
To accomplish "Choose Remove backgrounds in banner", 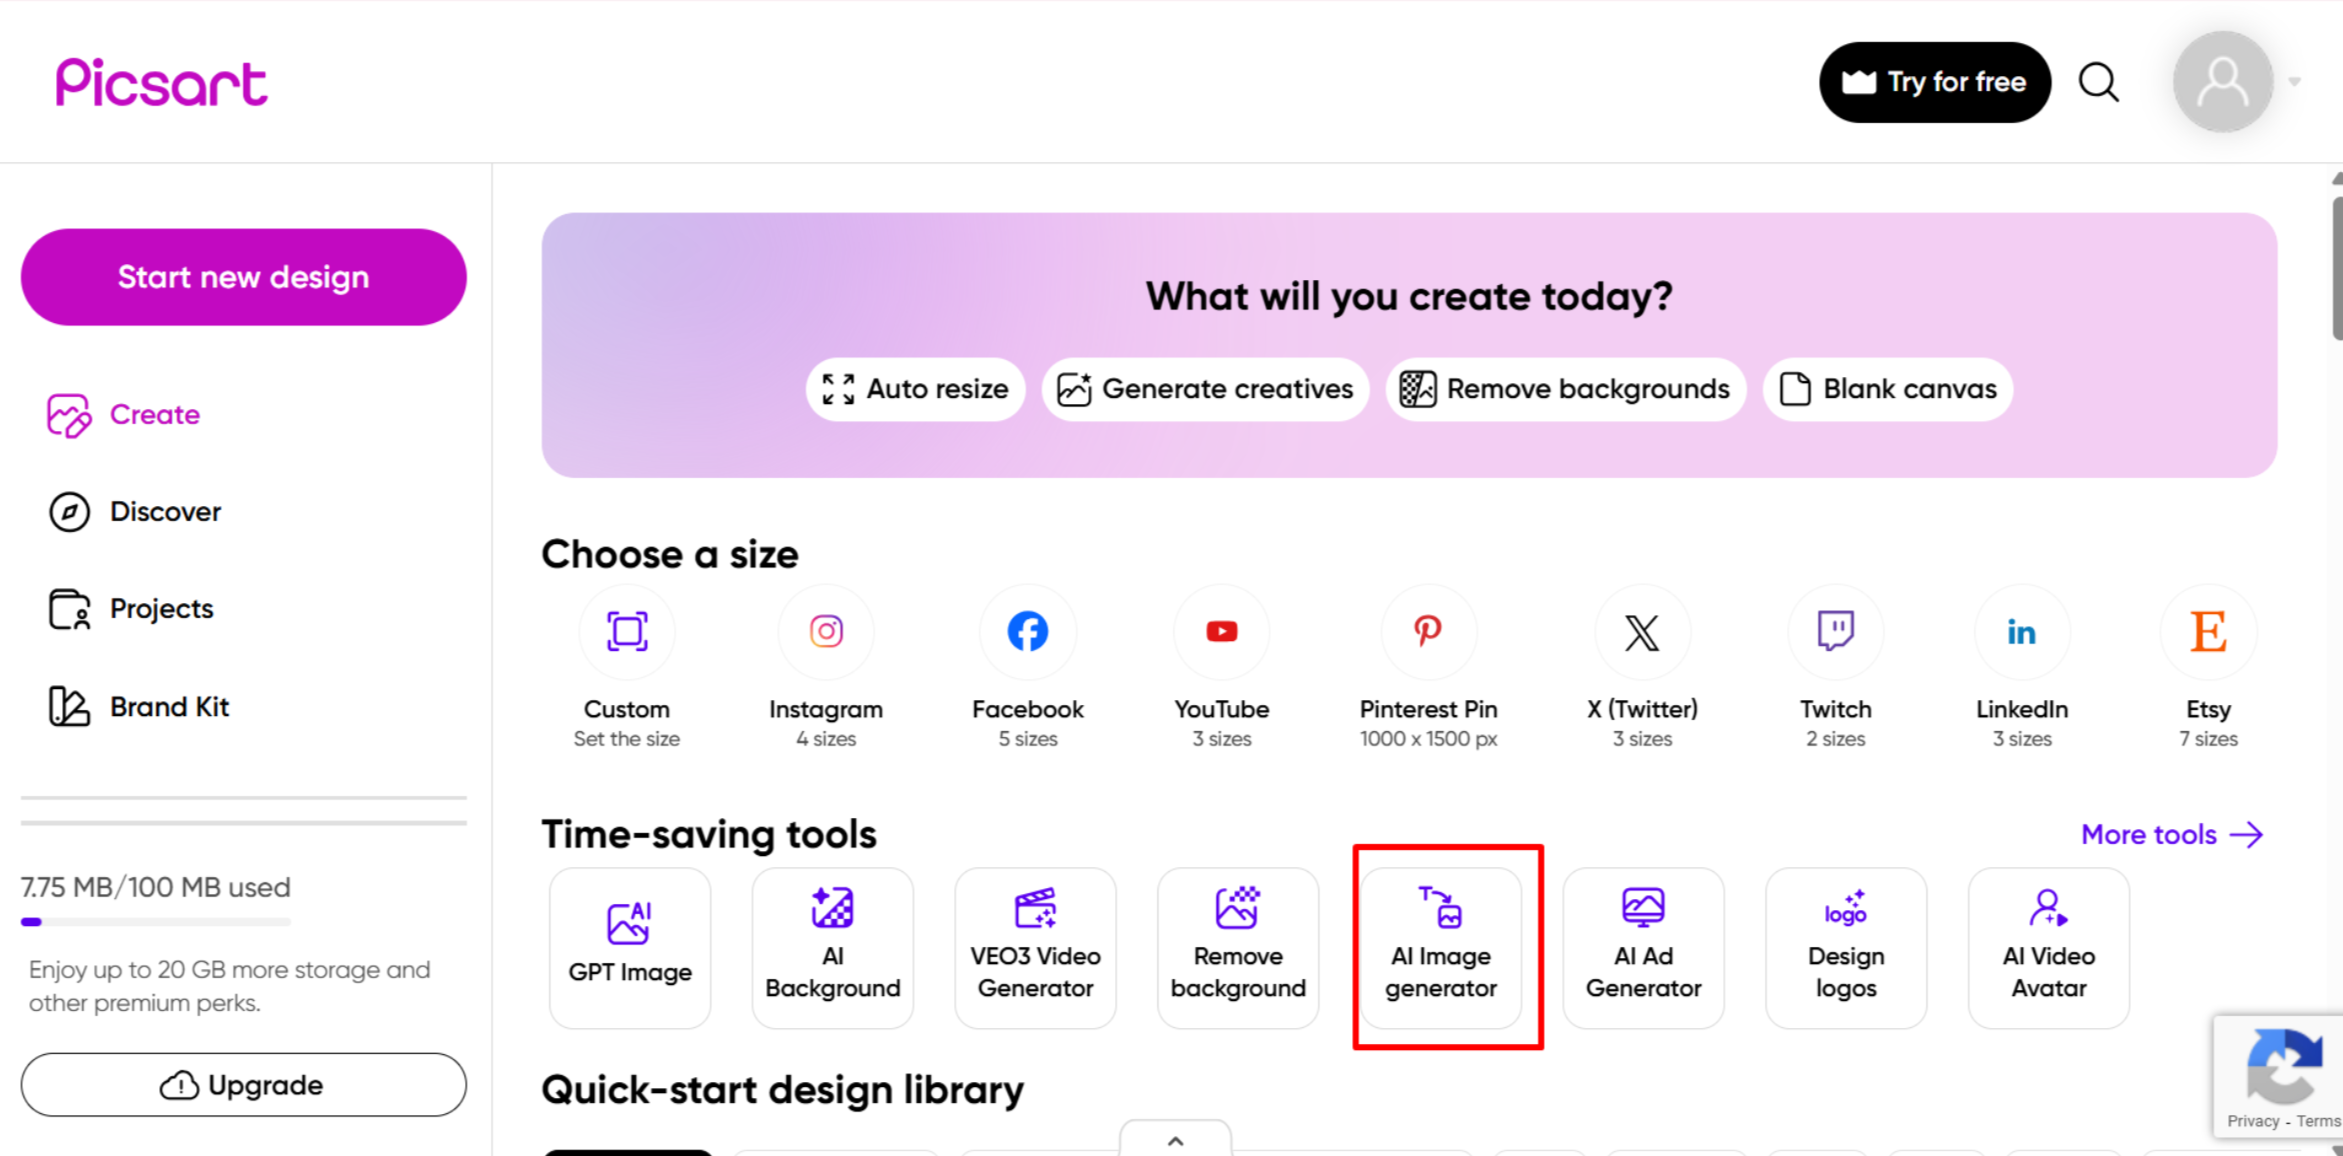I will [1565, 389].
